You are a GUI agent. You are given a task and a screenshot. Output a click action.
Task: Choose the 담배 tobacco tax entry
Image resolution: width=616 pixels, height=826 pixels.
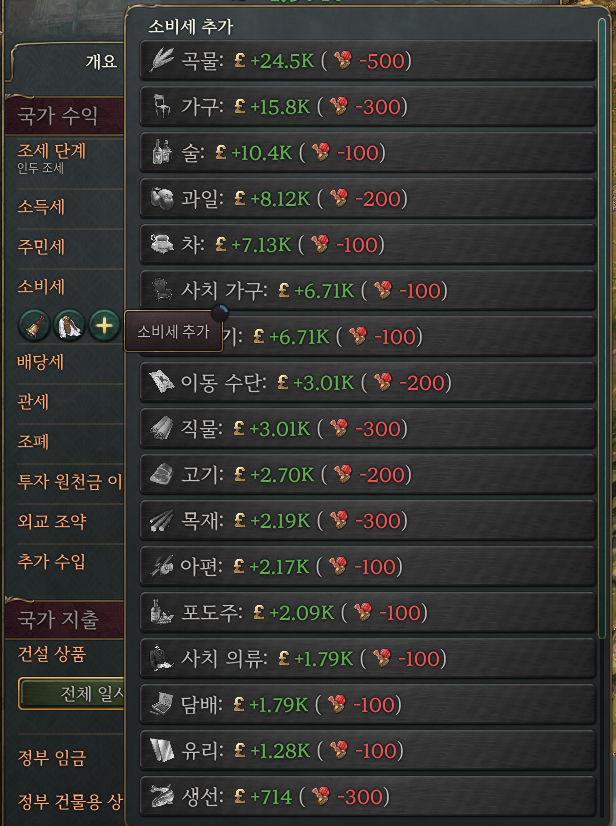368,704
